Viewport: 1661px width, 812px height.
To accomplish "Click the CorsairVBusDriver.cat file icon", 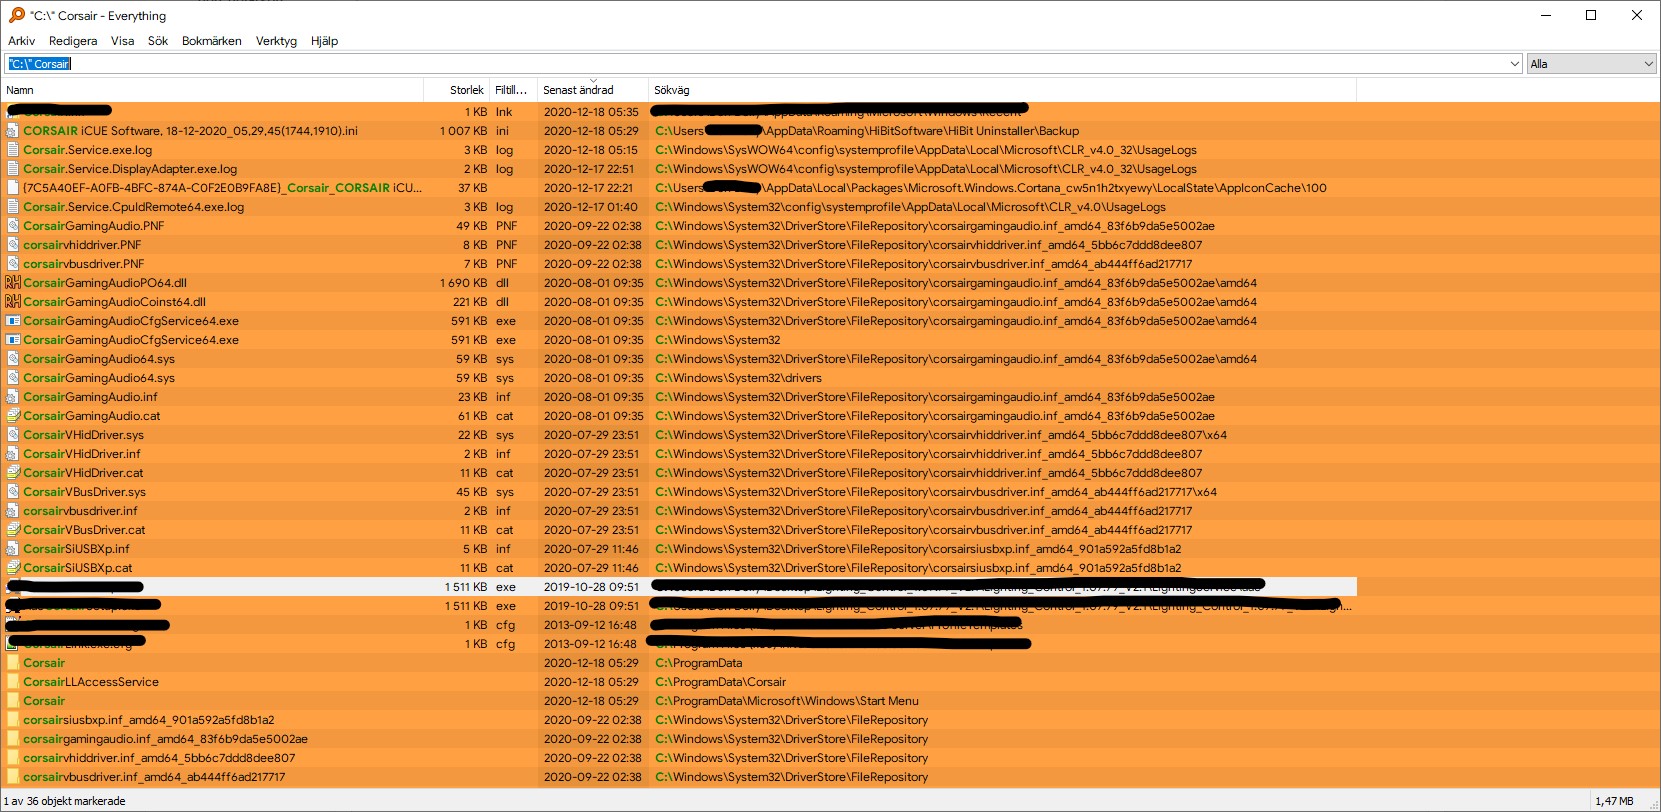I will pos(13,530).
